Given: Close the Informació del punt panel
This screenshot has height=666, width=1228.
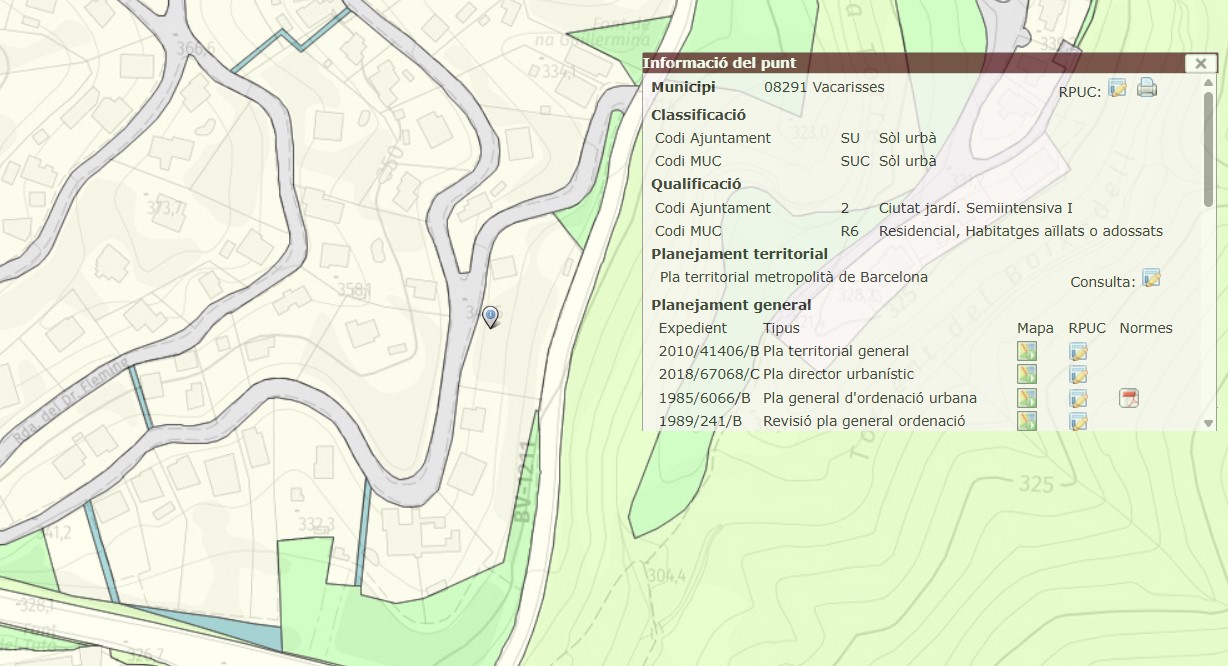Looking at the screenshot, I should [1201, 63].
